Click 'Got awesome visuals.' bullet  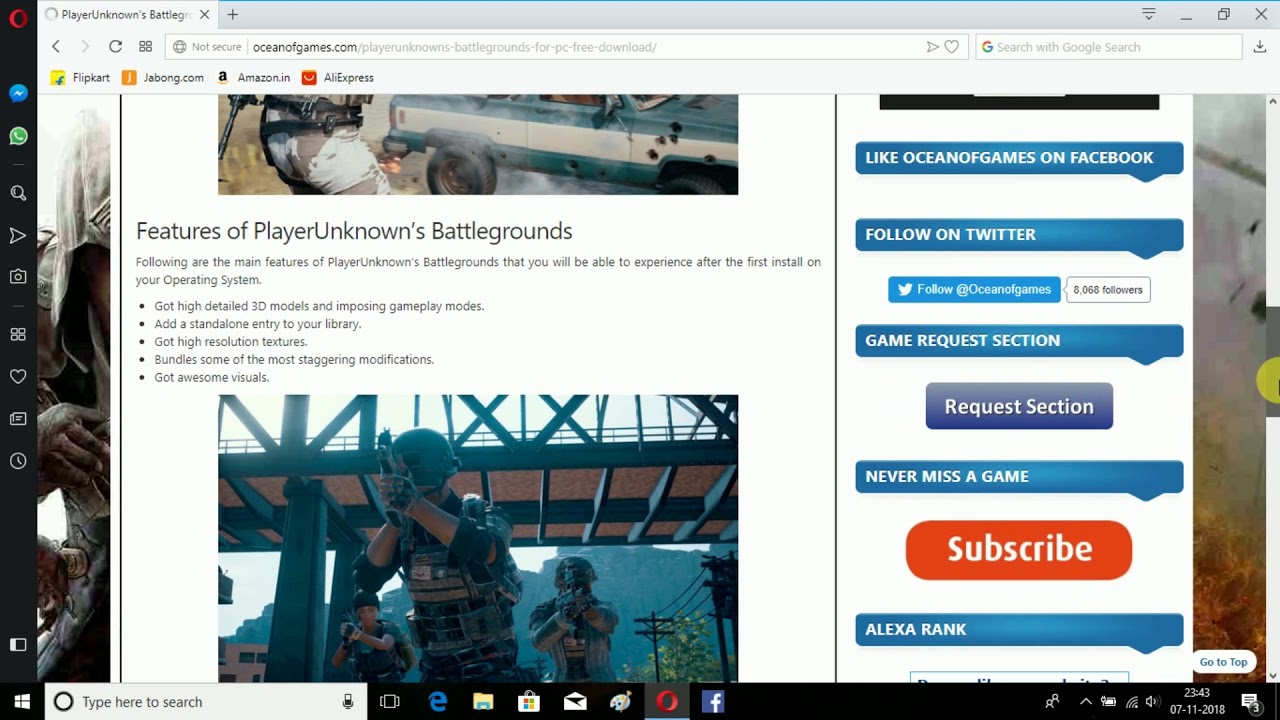[211, 378]
